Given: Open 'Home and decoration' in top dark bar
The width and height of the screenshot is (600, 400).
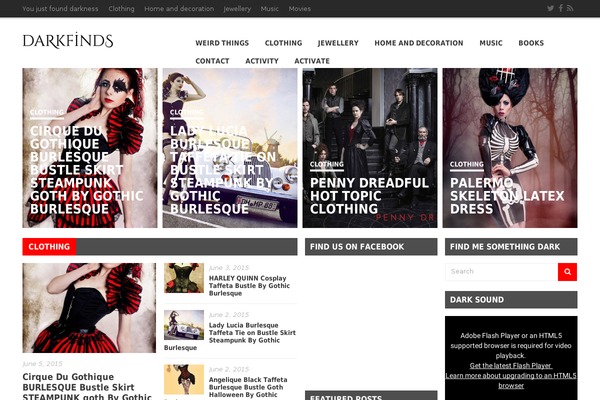Looking at the screenshot, I should pyautogui.click(x=179, y=8).
